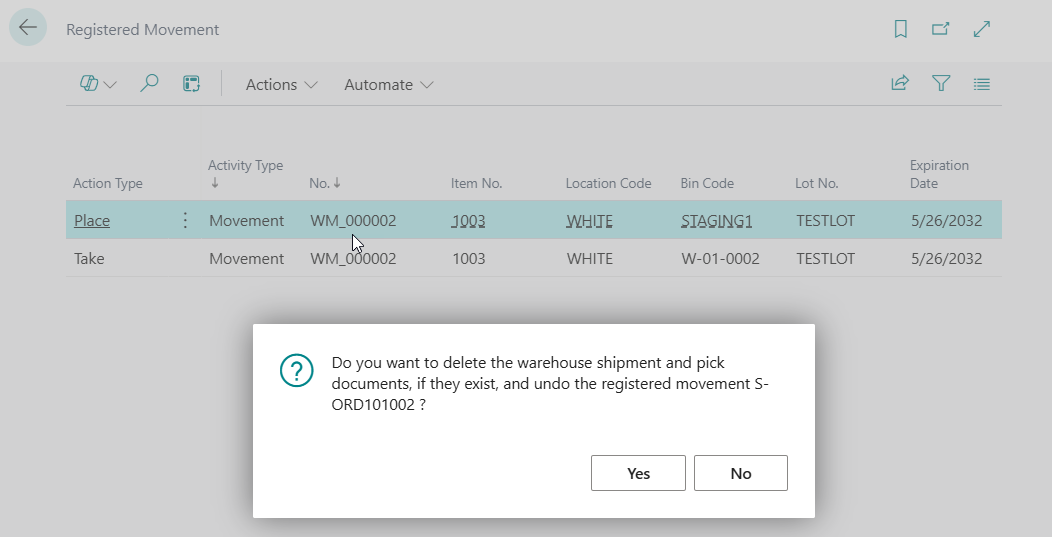Screen dimensions: 1052x537
Task: Open row options for the Place line
Action: pos(185,221)
